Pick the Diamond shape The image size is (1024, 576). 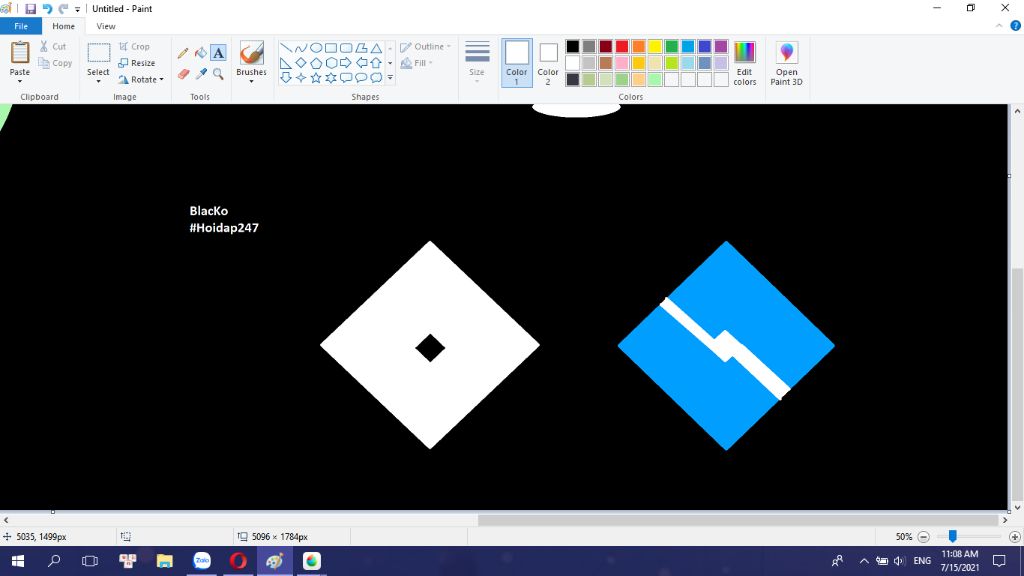tap(301, 63)
